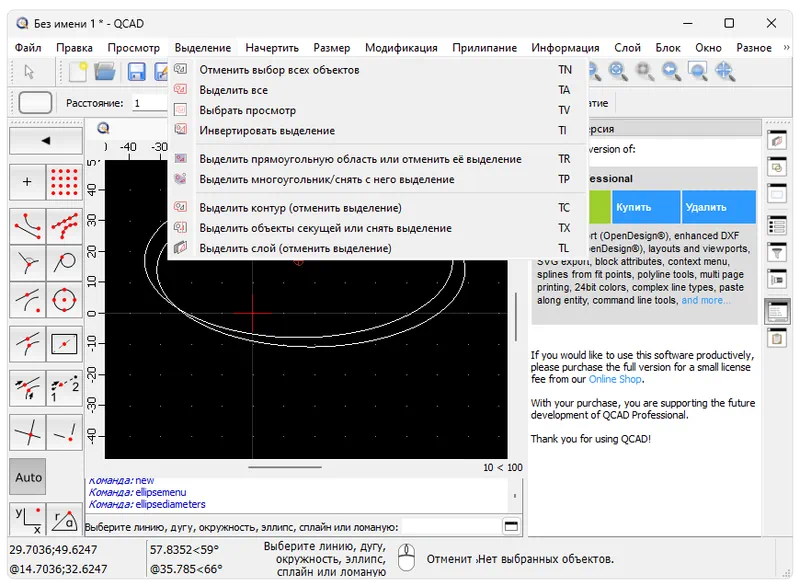Select the pan tool with four-way arrows

pos(724,71)
